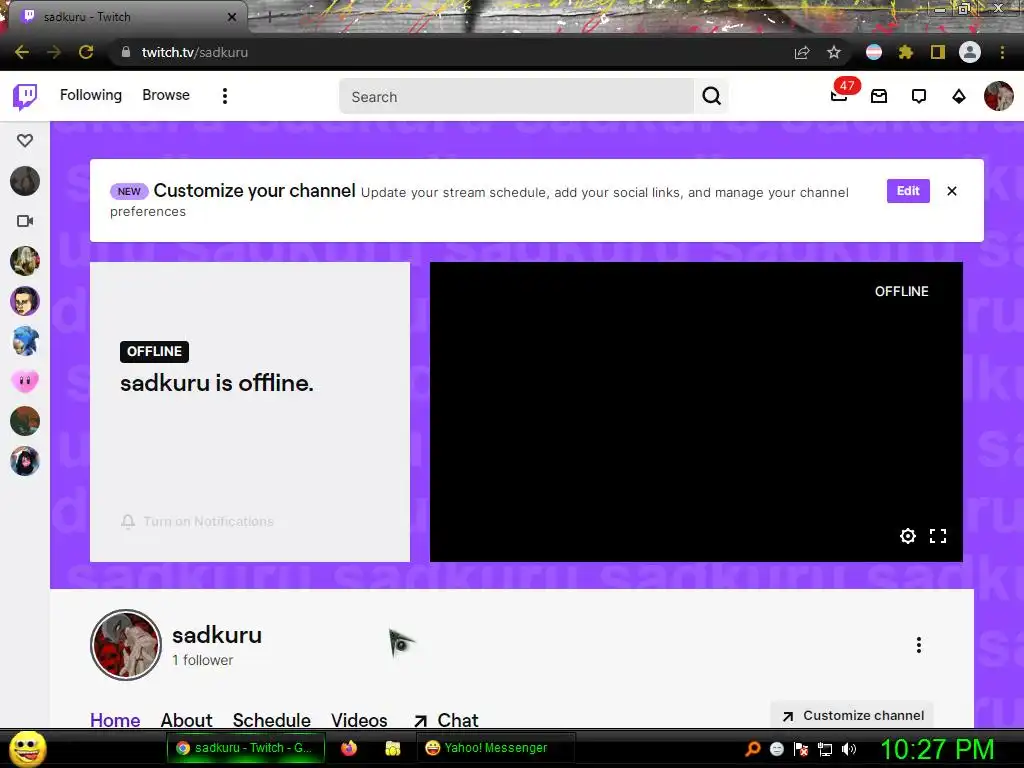
Task: Click the Edit button in banner
Action: [x=908, y=191]
